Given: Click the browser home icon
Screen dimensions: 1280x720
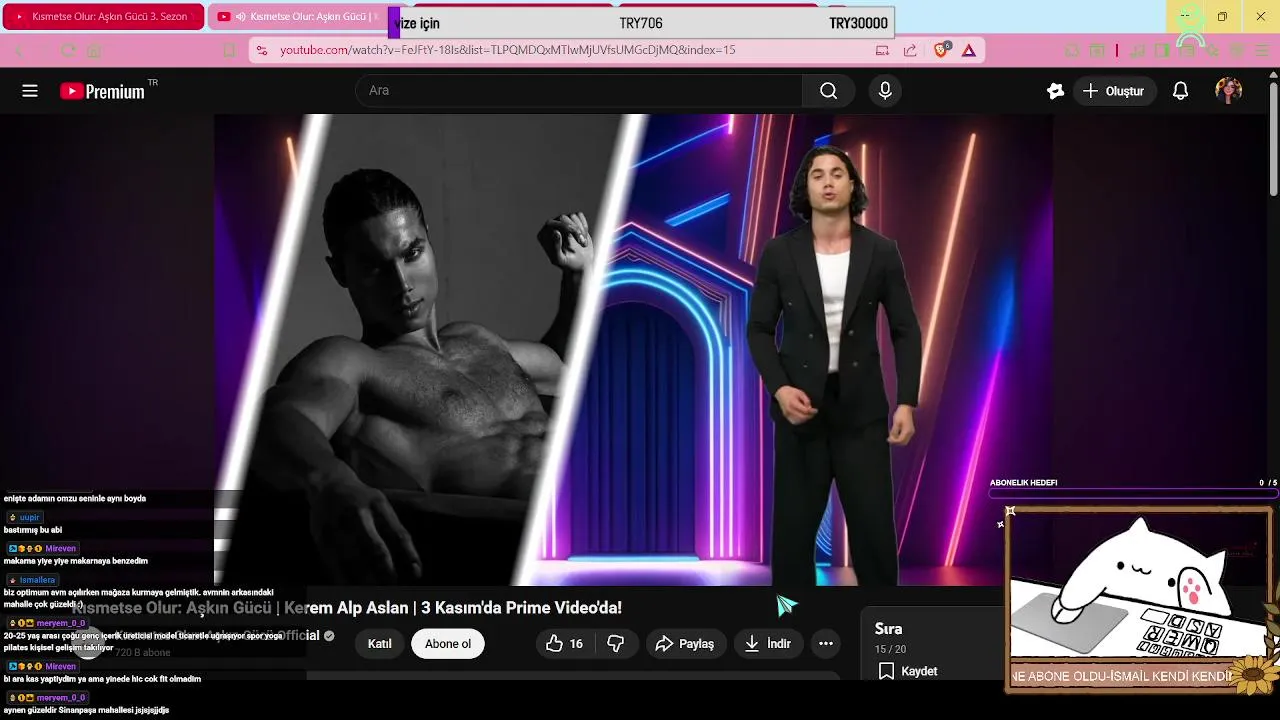Looking at the screenshot, I should click(x=94, y=50).
